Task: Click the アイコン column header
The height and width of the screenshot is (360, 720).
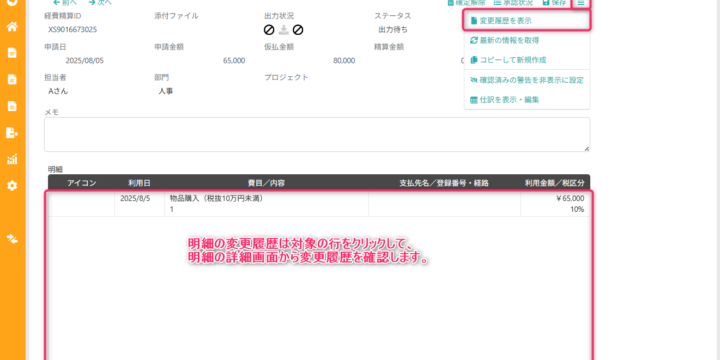Action: (81, 183)
